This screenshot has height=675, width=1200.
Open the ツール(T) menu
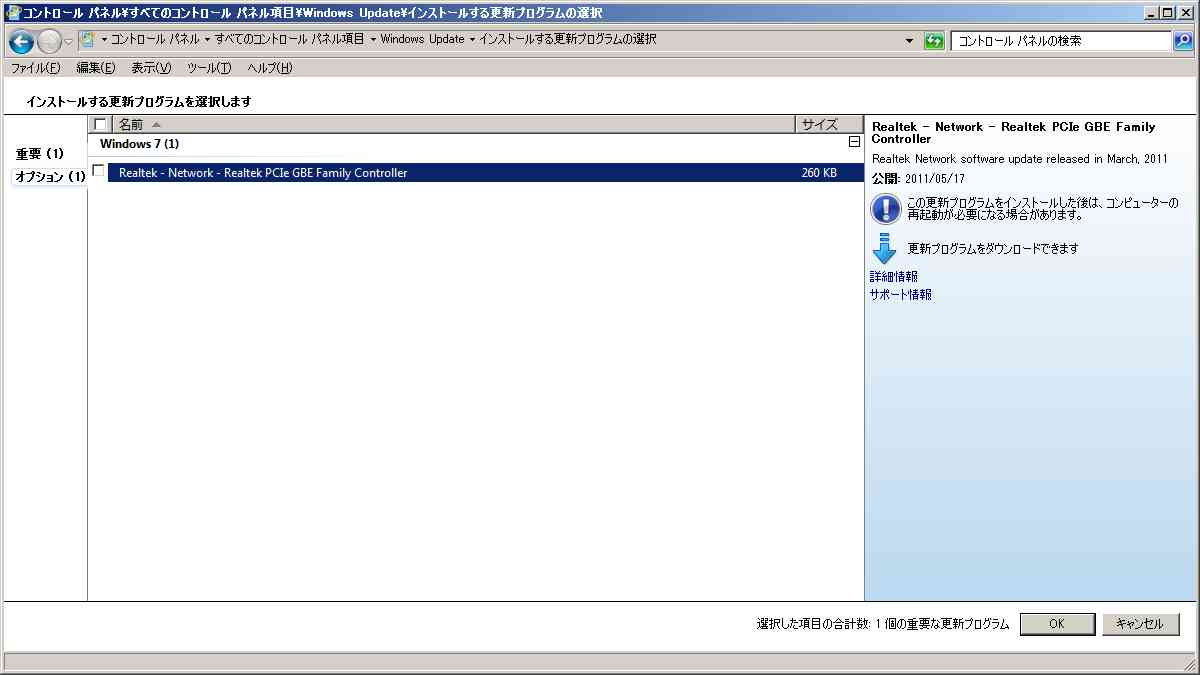[x=209, y=68]
